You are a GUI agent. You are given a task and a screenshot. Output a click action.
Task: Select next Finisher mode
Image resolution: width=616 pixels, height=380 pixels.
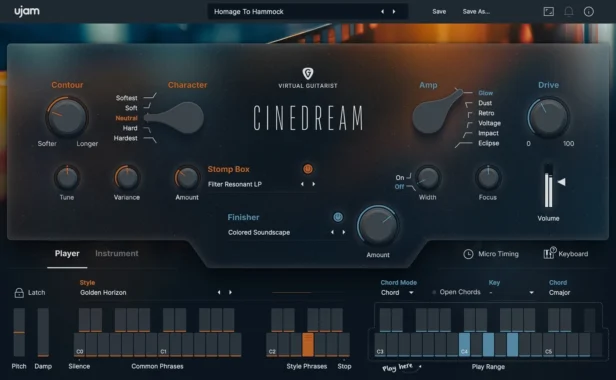[344, 232]
